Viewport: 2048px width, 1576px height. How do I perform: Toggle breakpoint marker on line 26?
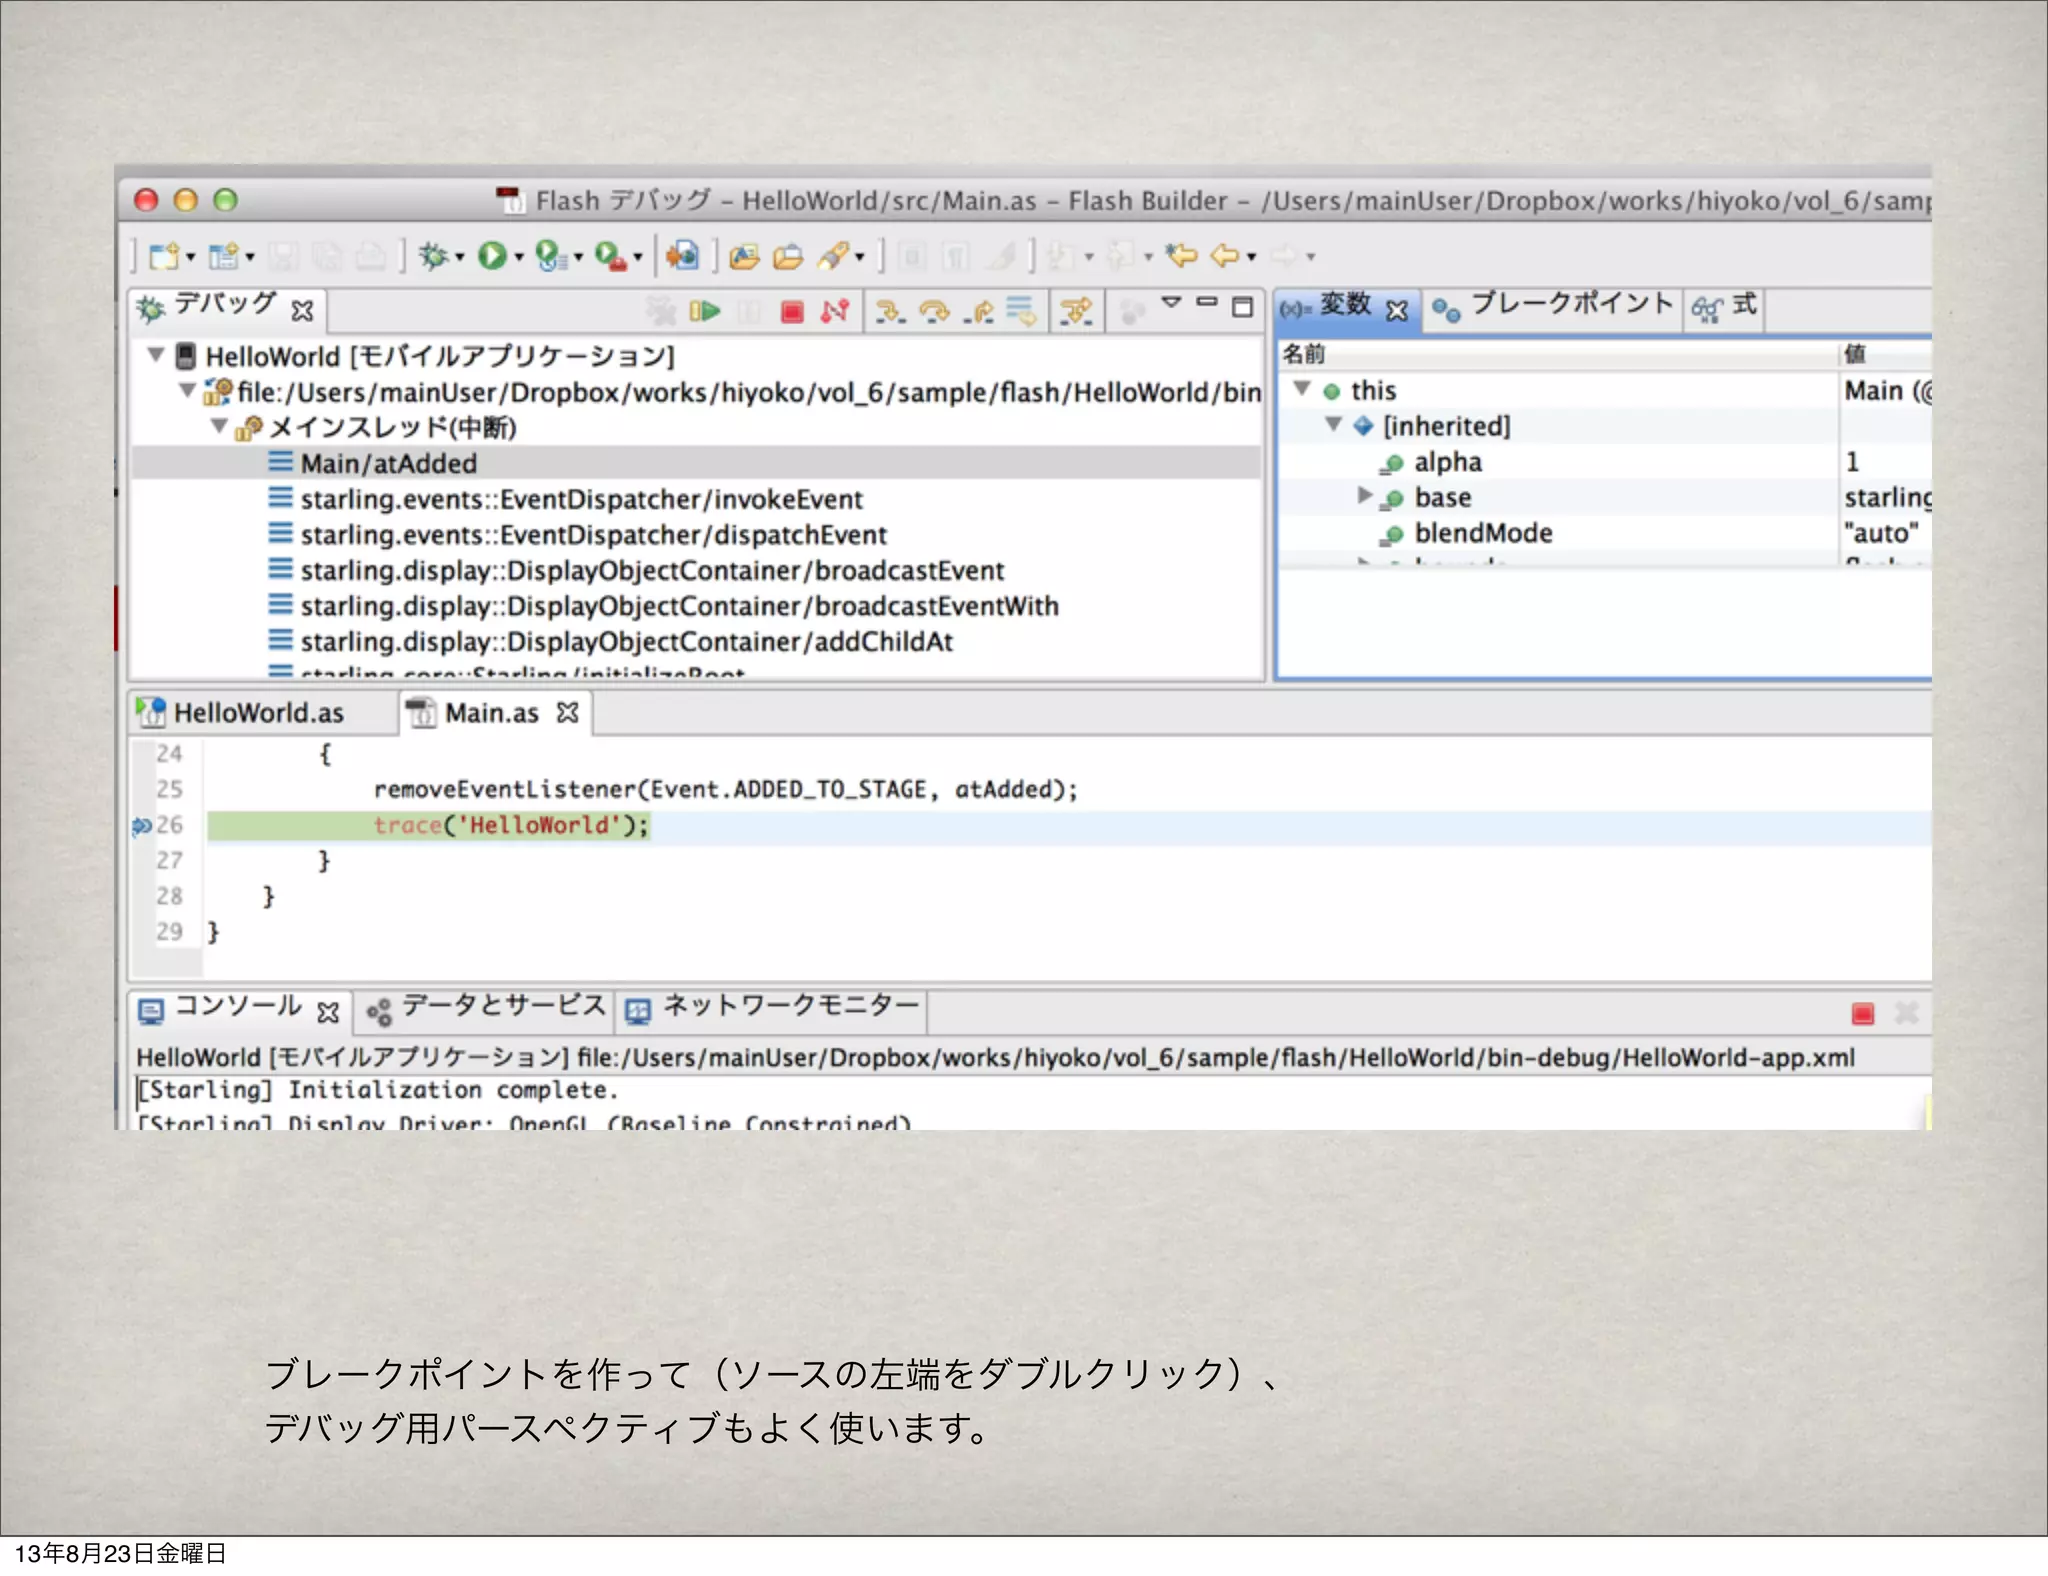[141, 826]
